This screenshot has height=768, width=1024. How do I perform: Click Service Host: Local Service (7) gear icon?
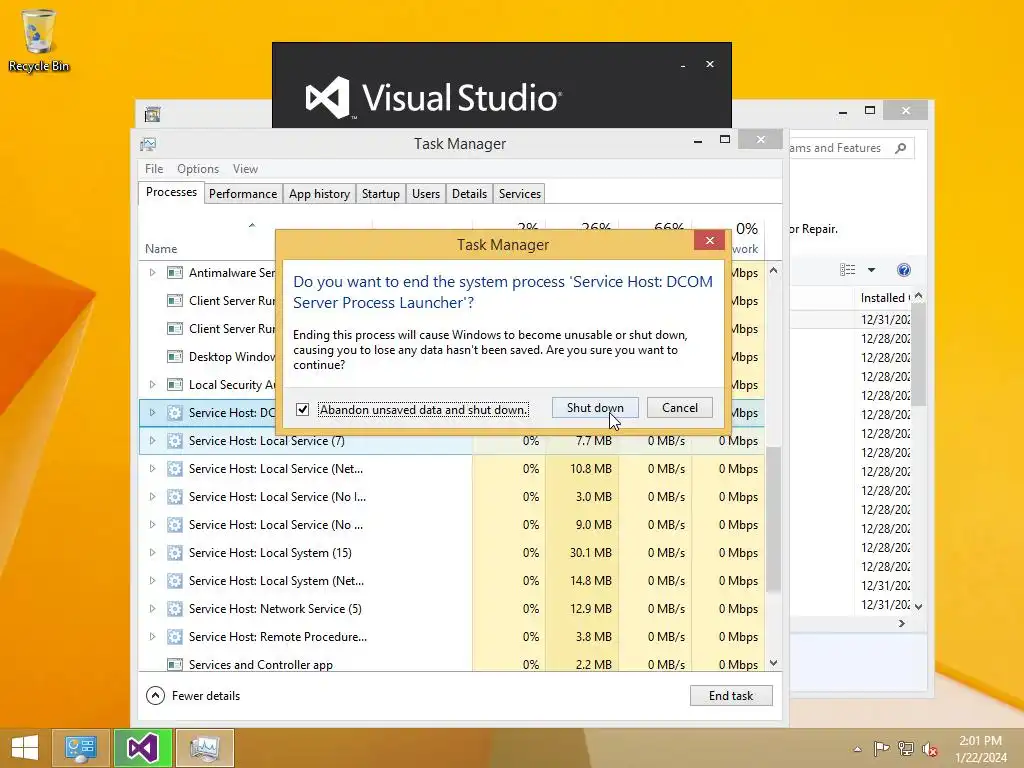(x=174, y=441)
